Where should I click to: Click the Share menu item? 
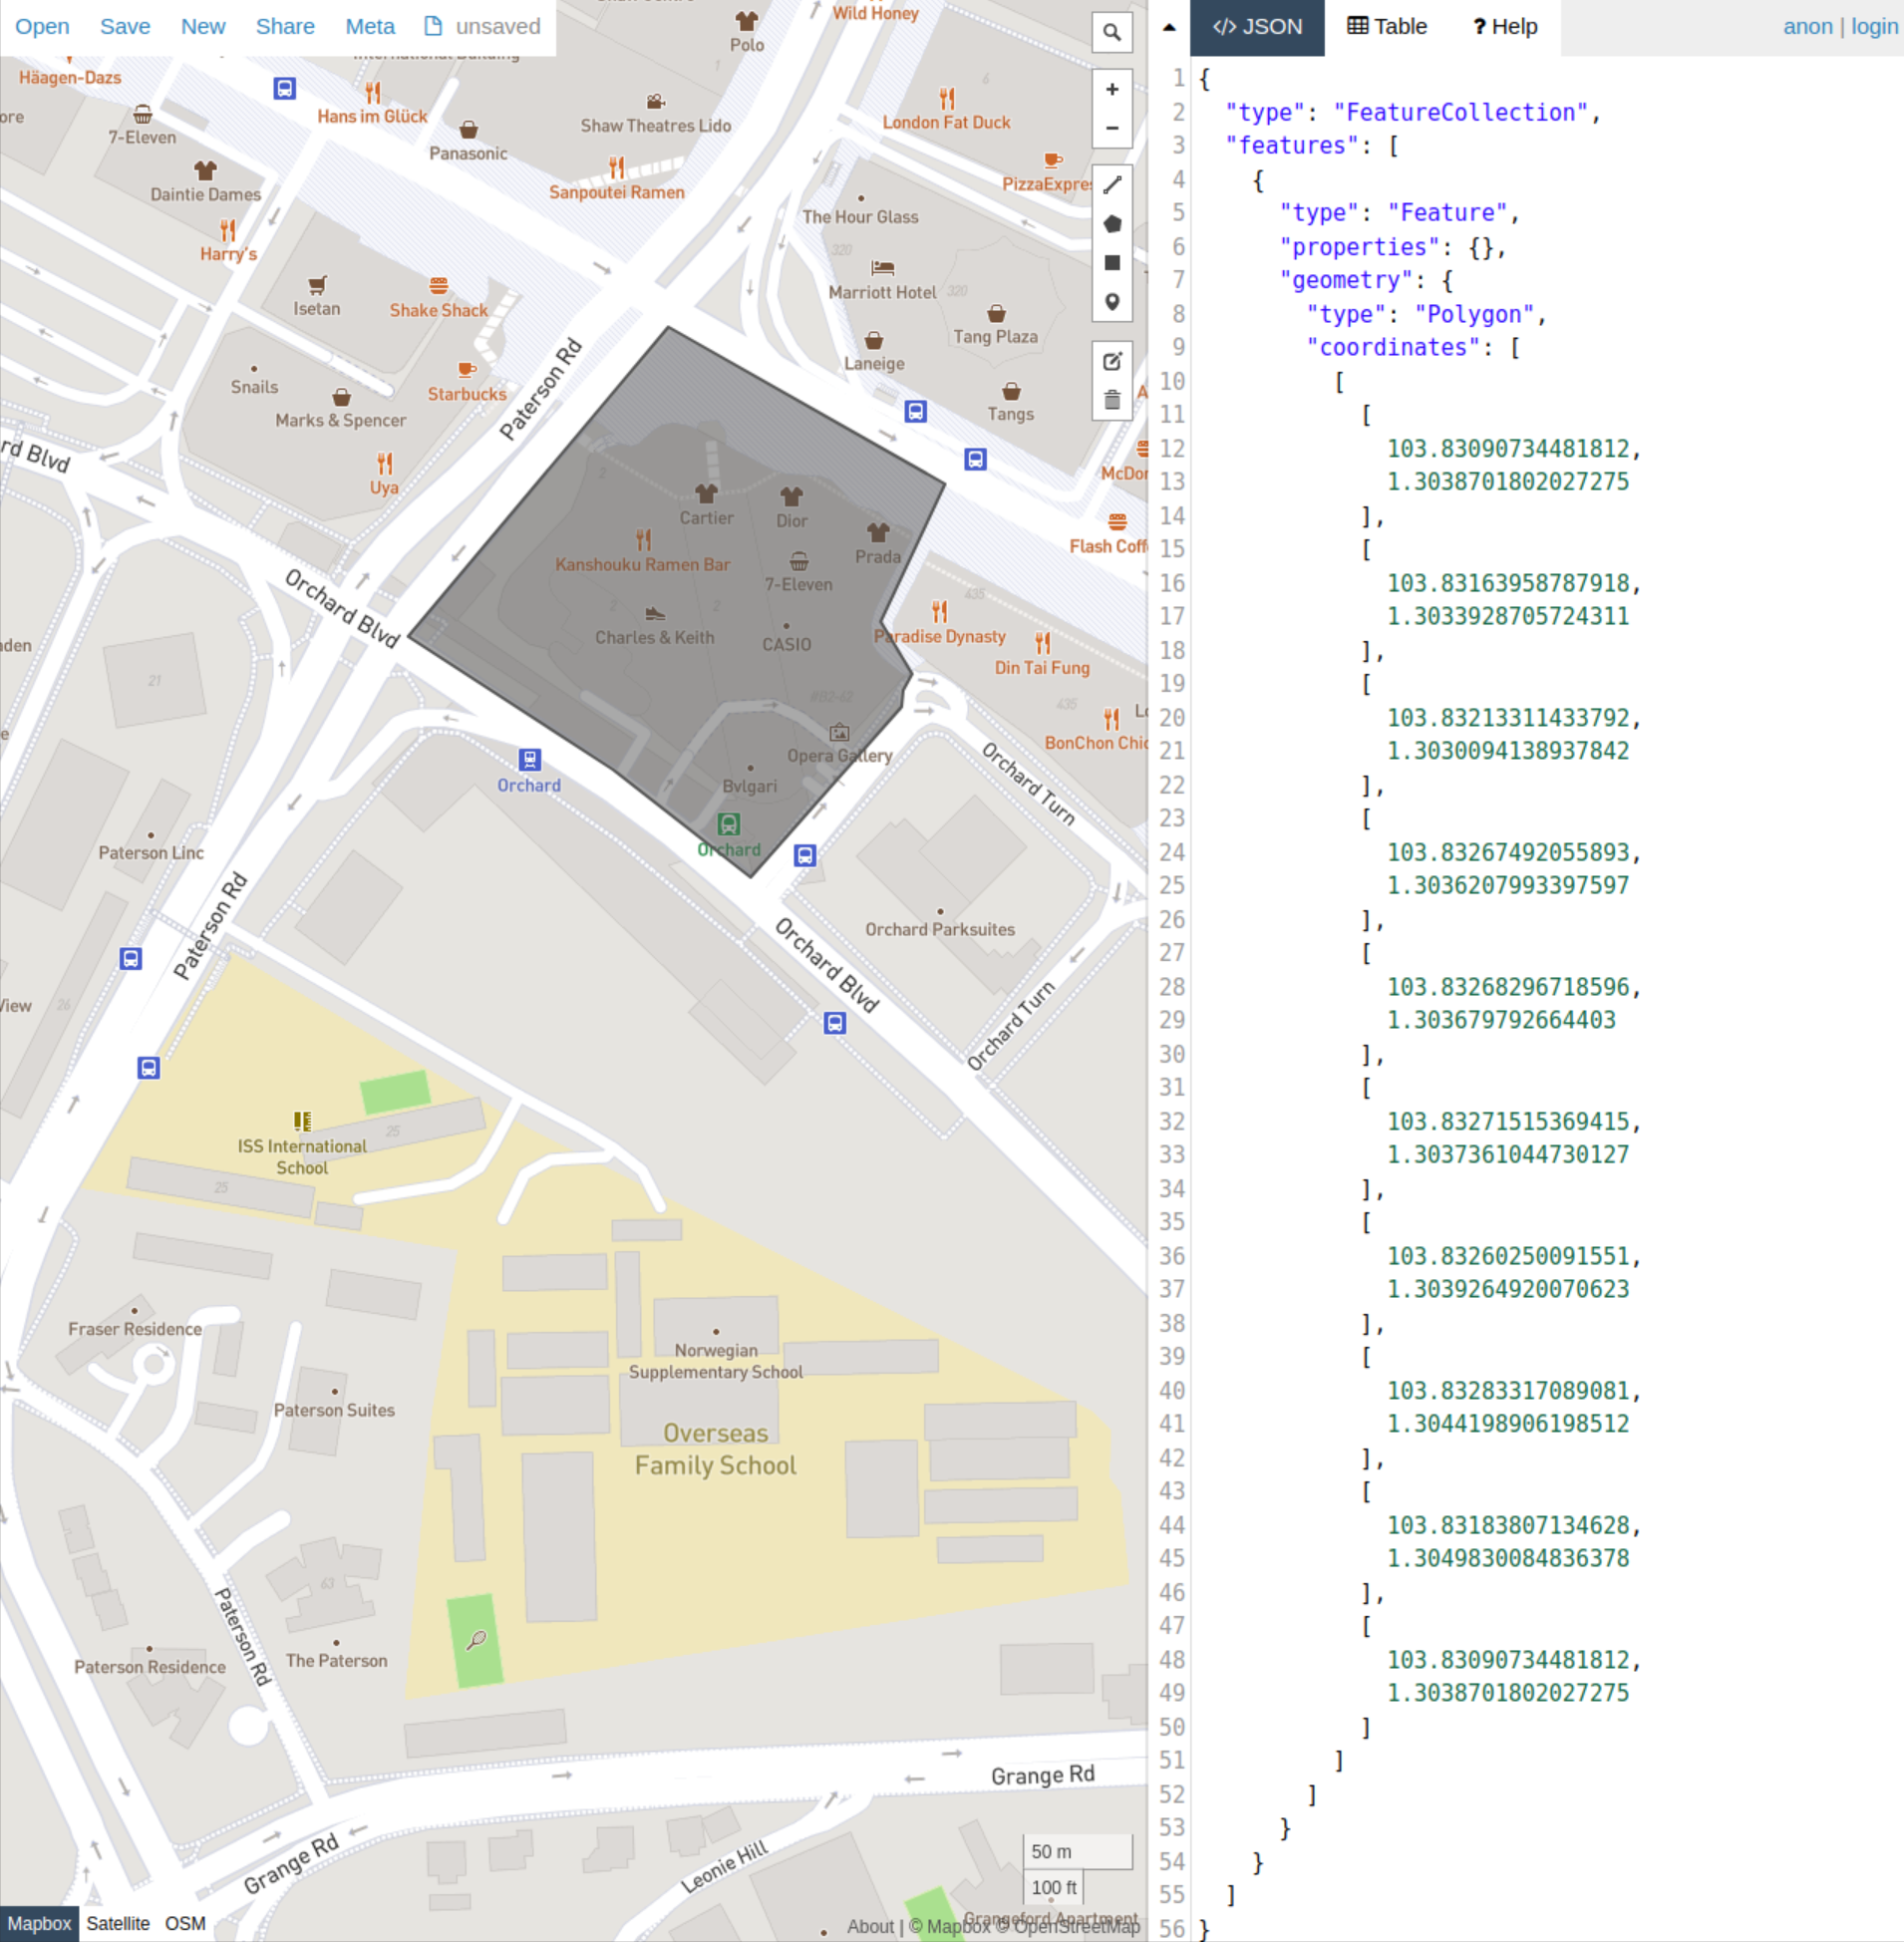pos(285,27)
